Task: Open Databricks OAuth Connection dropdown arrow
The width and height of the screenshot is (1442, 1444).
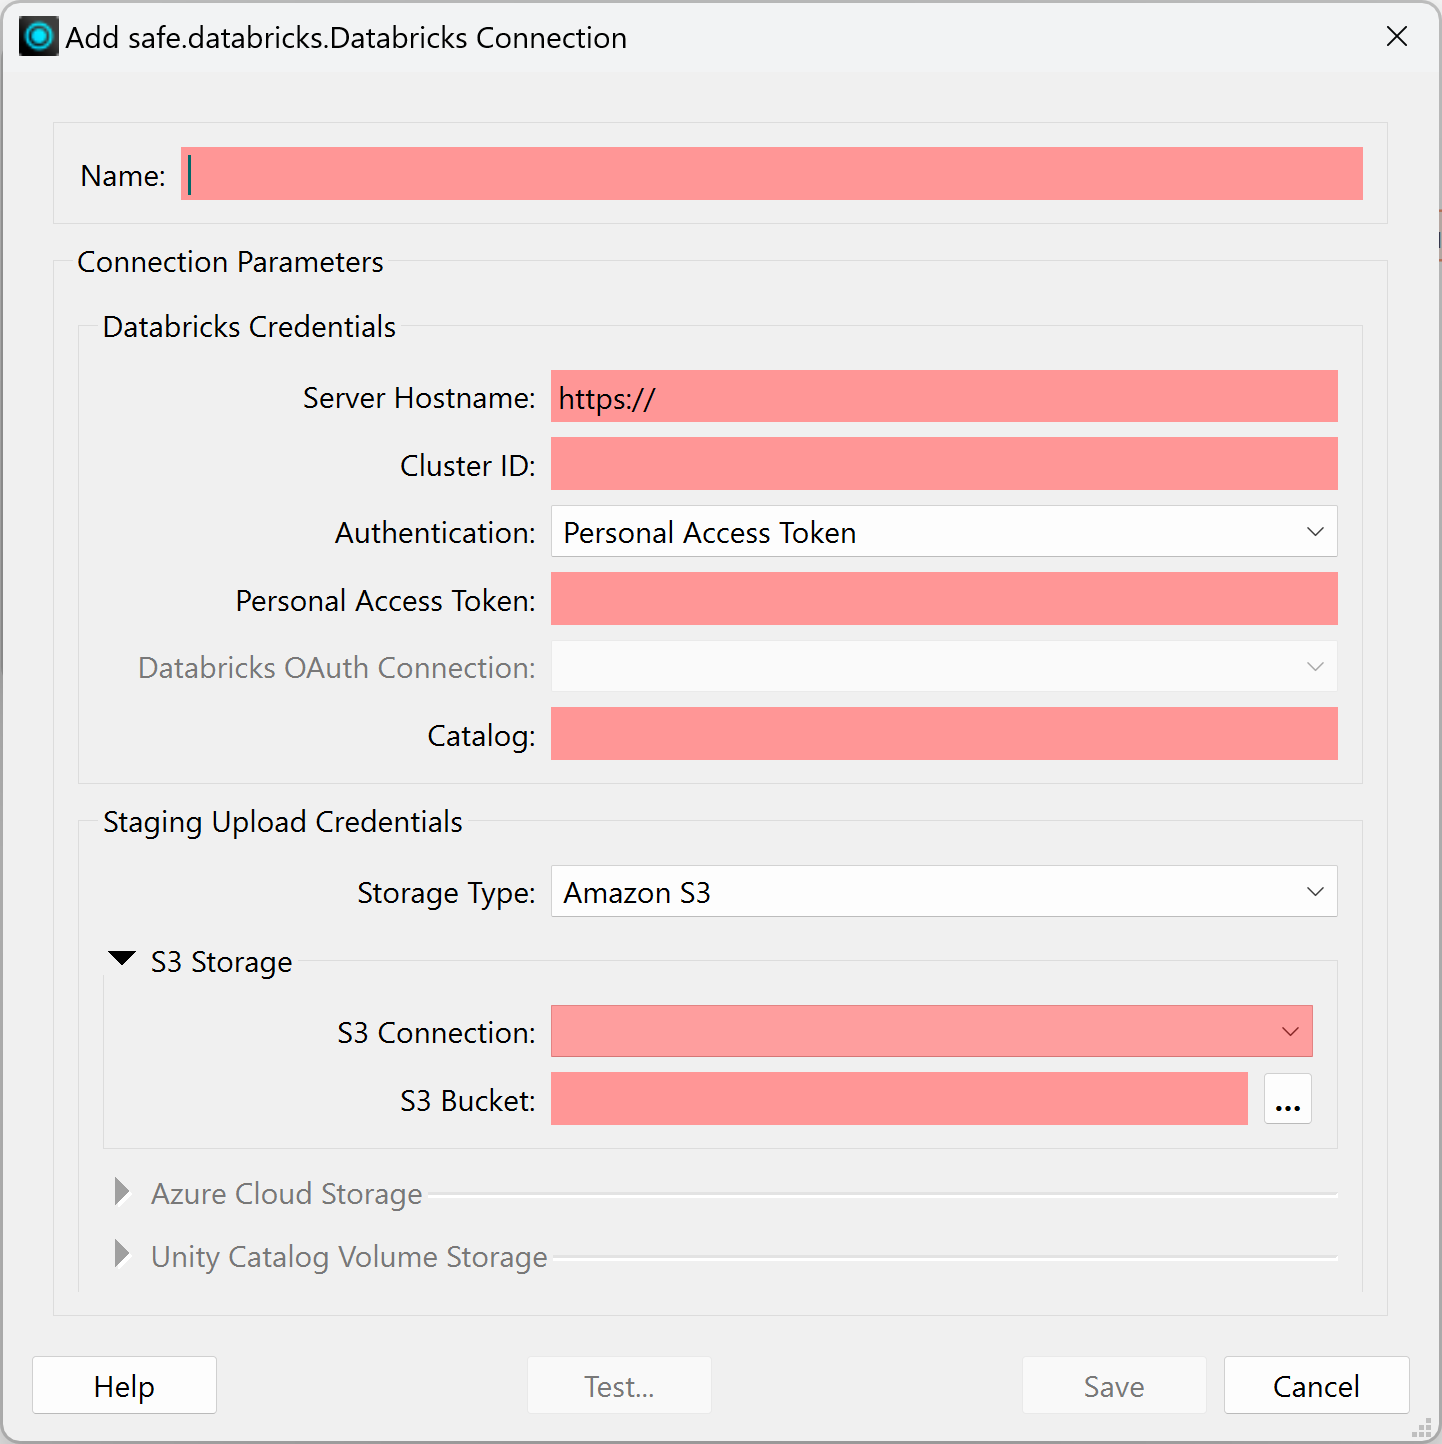Action: tap(1315, 667)
